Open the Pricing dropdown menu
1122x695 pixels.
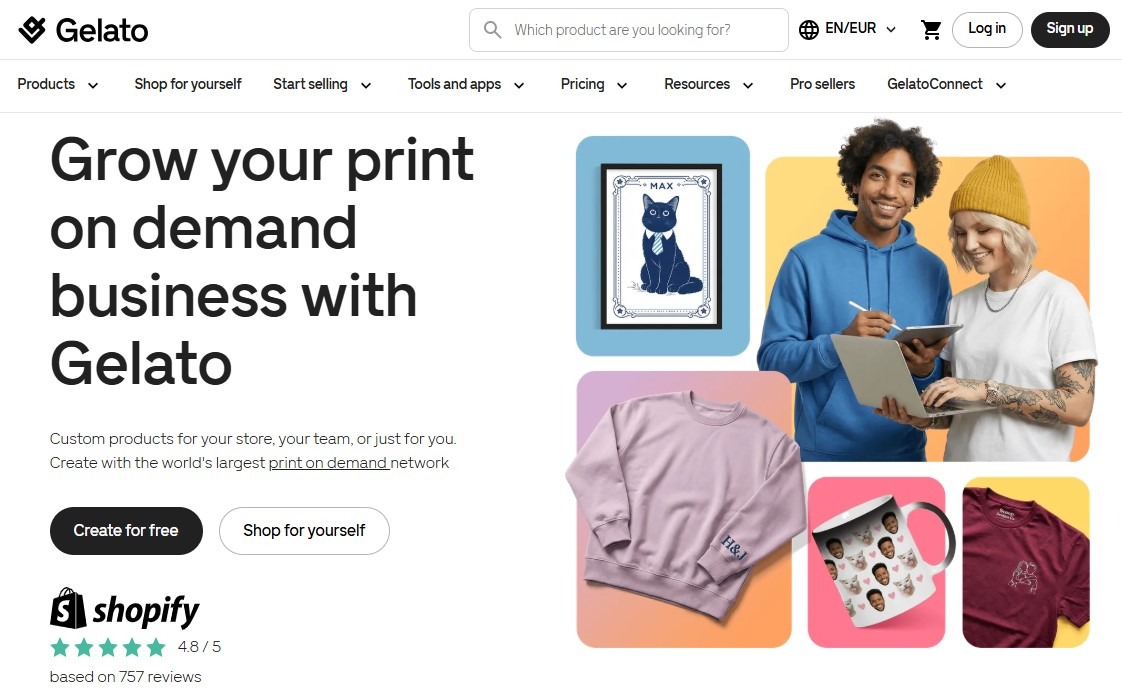(x=594, y=84)
